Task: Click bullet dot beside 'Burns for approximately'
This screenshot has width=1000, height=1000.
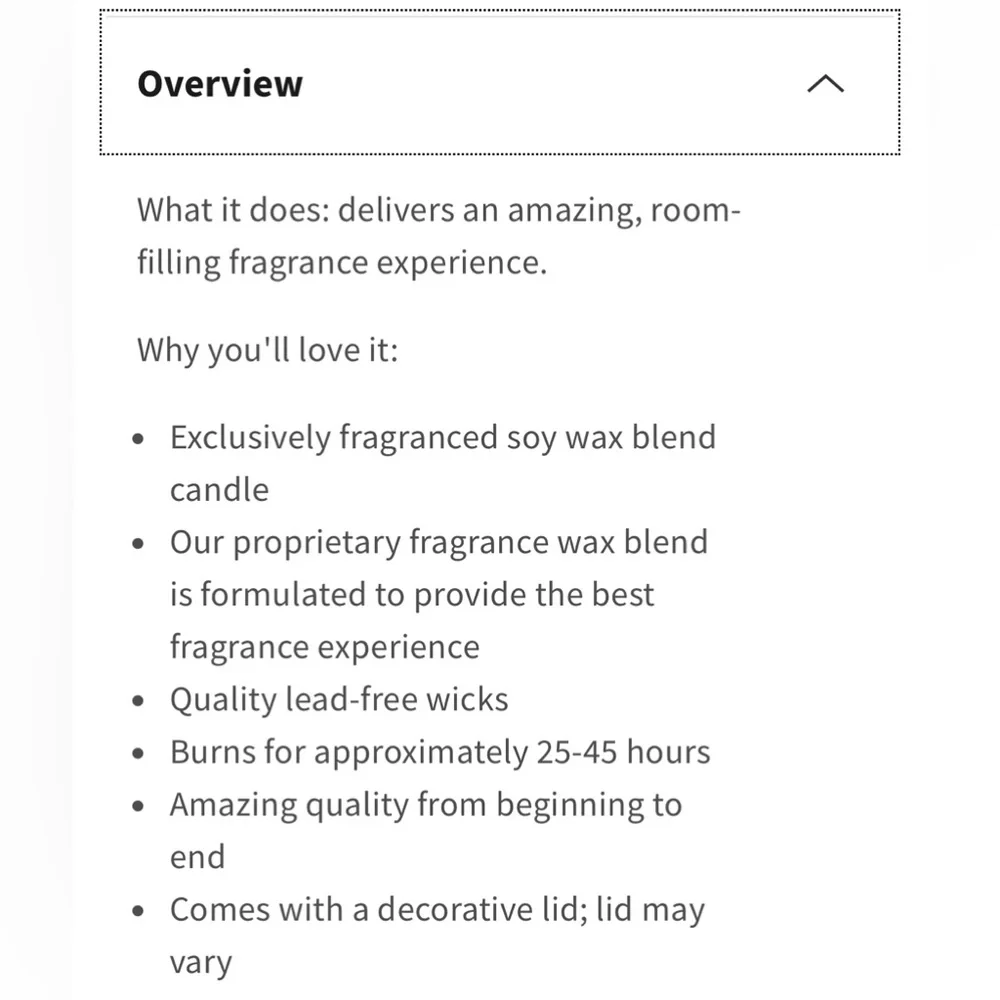Action: point(138,753)
